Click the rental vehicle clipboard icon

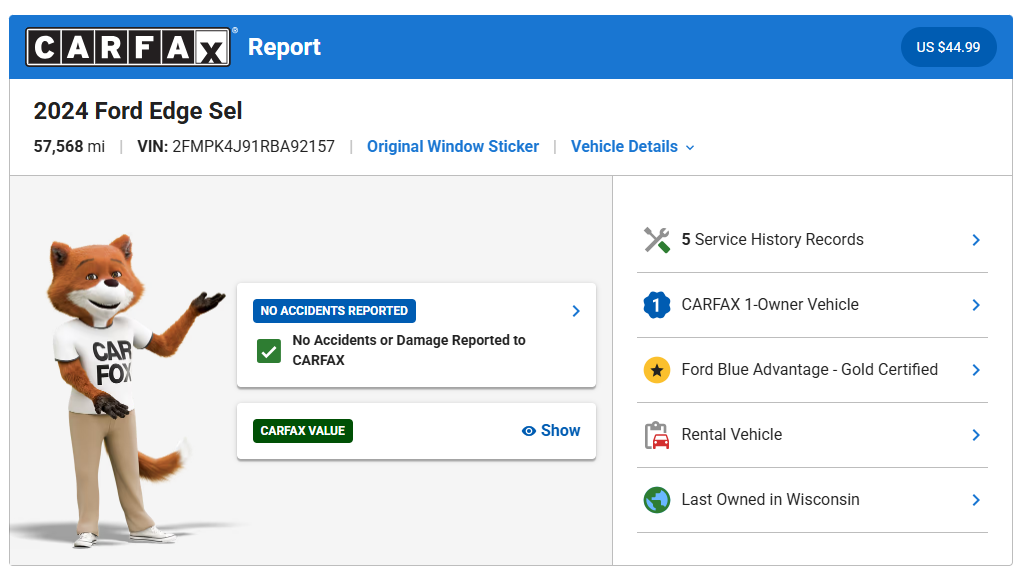tap(657, 435)
